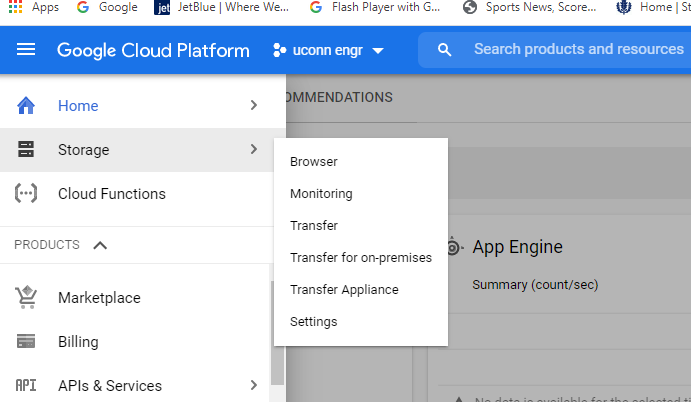Click the Billing card icon
The width and height of the screenshot is (691, 402).
pyautogui.click(x=26, y=341)
